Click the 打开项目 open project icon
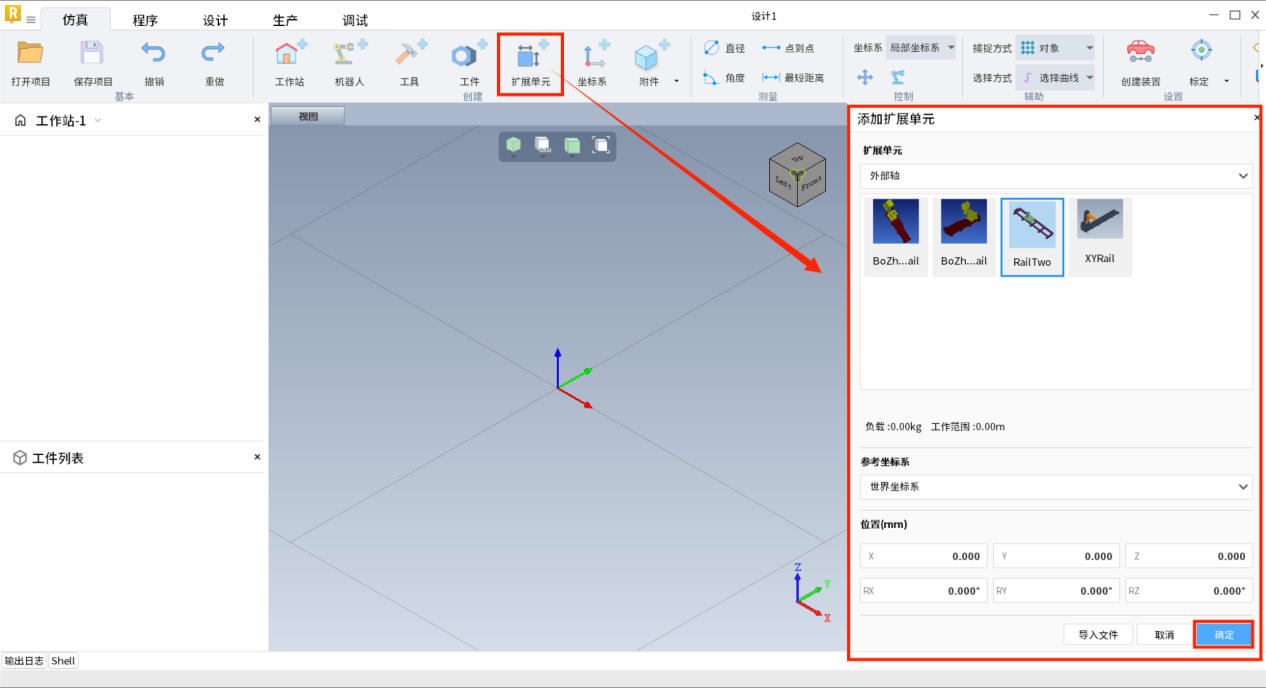Screen dimensions: 1266x688 pyautogui.click(x=30, y=54)
